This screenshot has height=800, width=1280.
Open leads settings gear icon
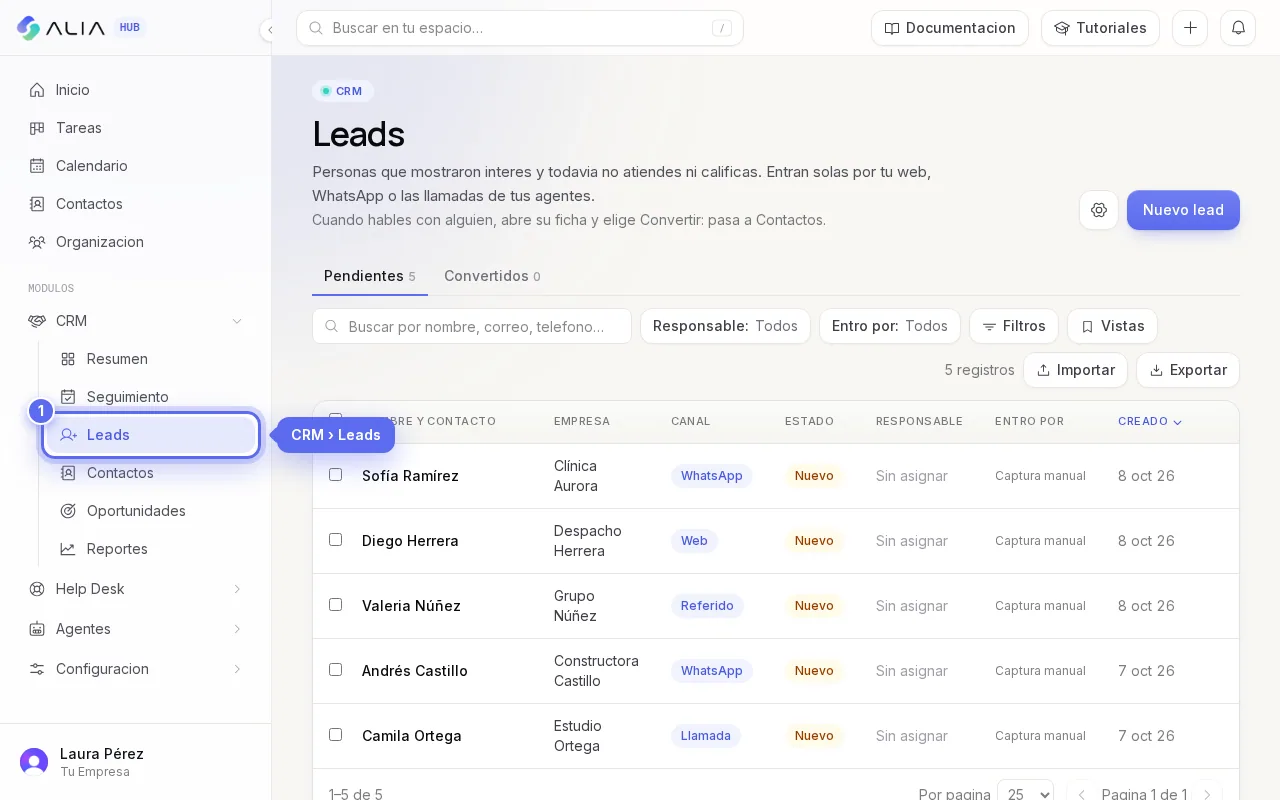(1099, 210)
